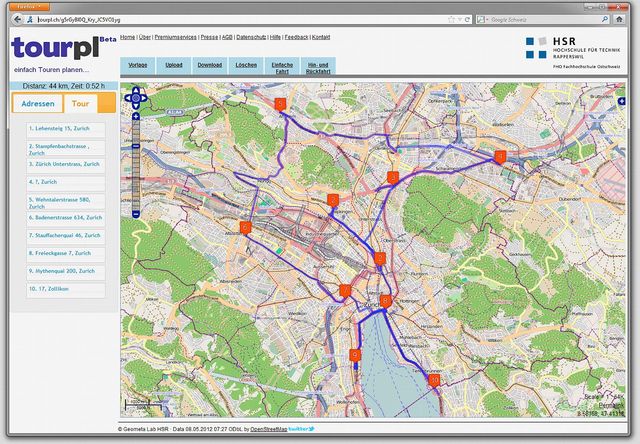Click route marker 10 near the lake
This screenshot has width=640, height=444.
pos(434,380)
